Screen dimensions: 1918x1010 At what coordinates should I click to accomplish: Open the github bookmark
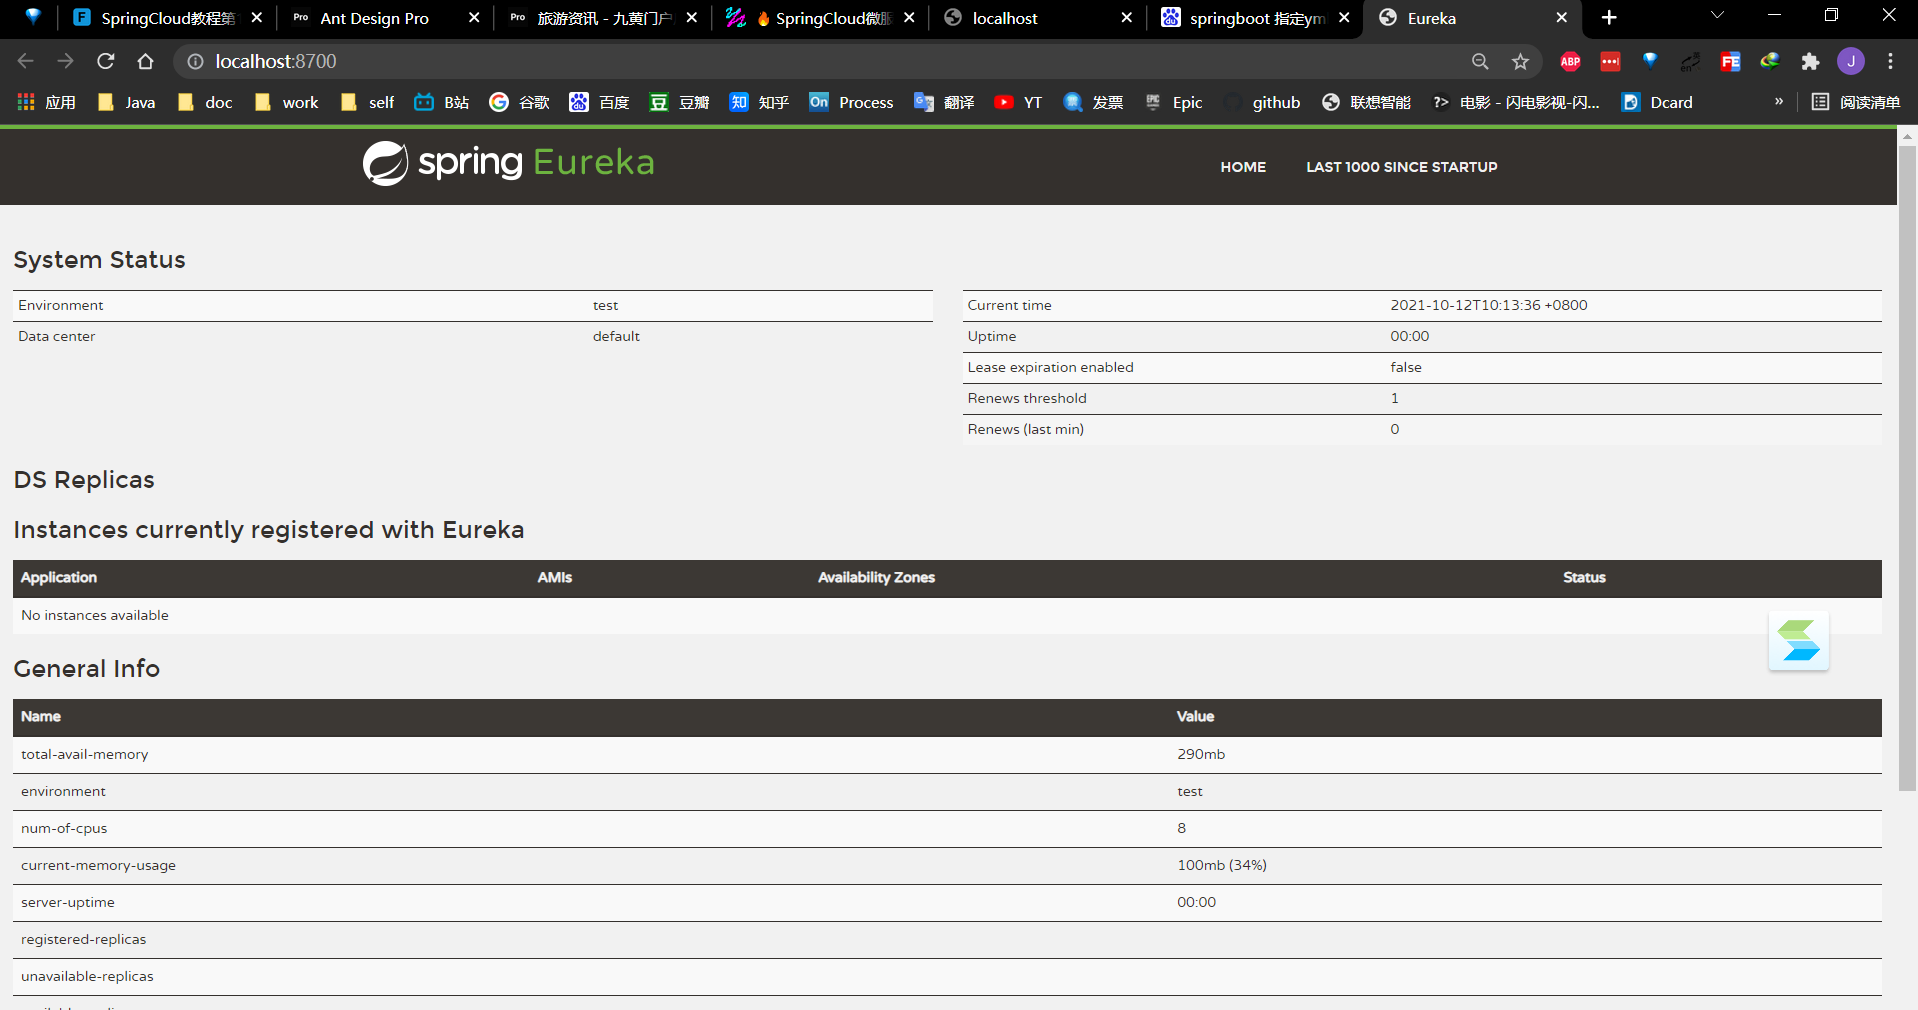[1263, 102]
